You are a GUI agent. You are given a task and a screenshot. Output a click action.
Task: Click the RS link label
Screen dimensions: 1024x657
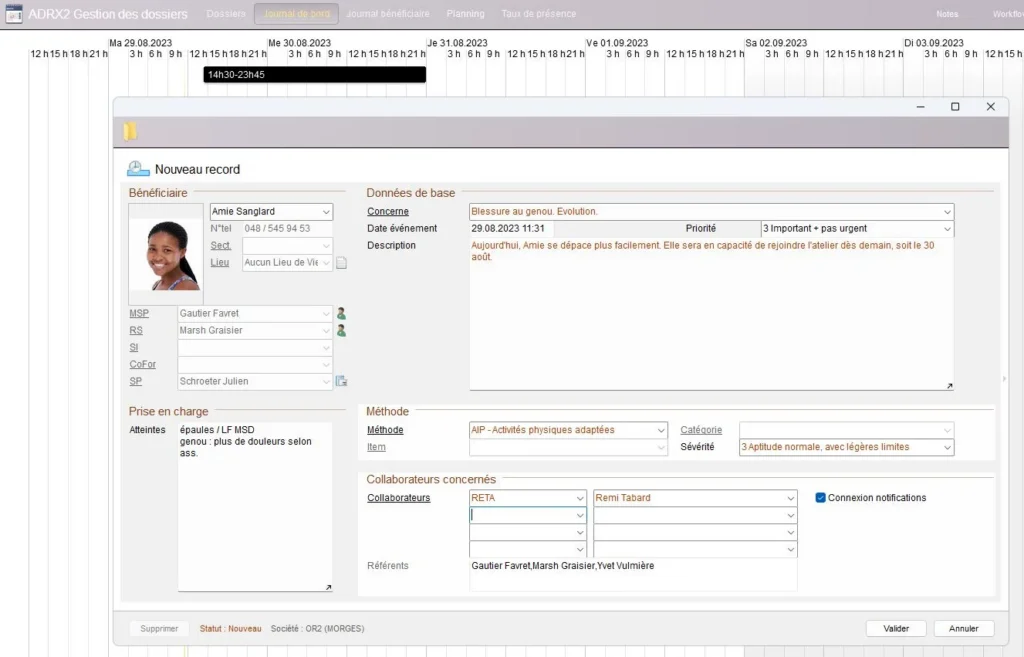point(136,330)
